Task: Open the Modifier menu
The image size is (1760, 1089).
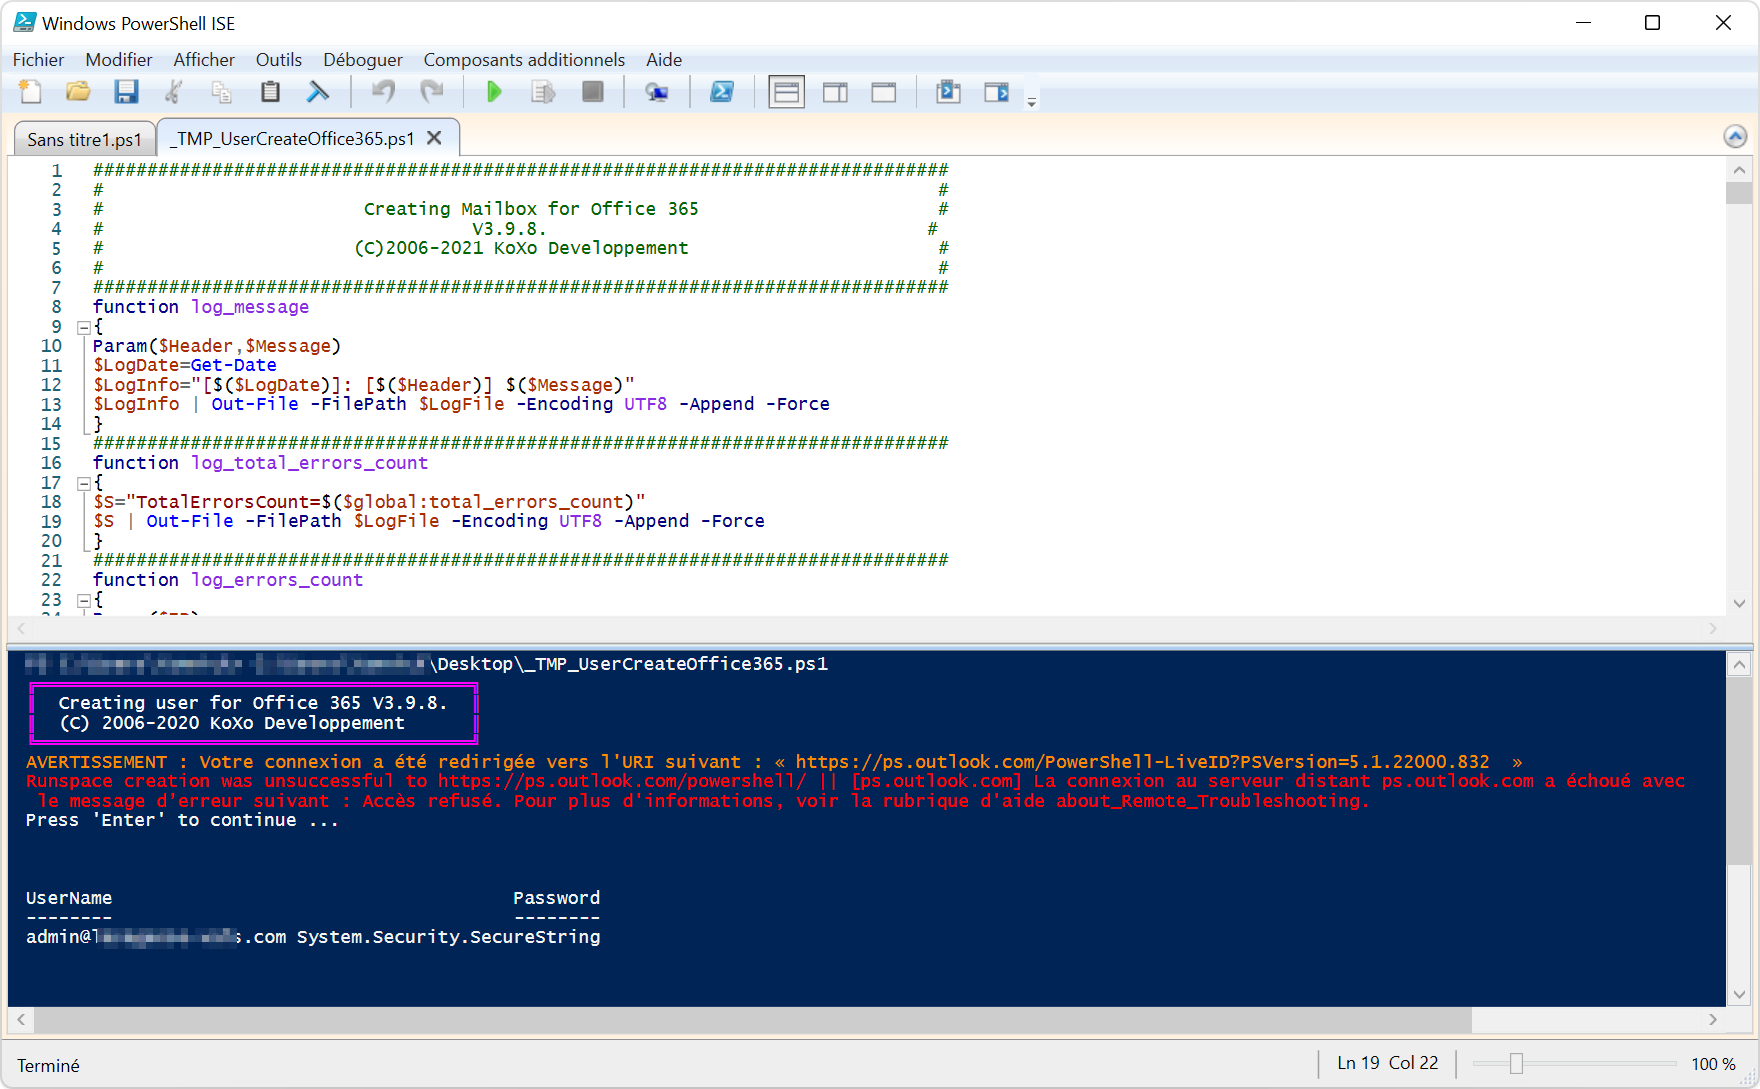Action: 119,60
